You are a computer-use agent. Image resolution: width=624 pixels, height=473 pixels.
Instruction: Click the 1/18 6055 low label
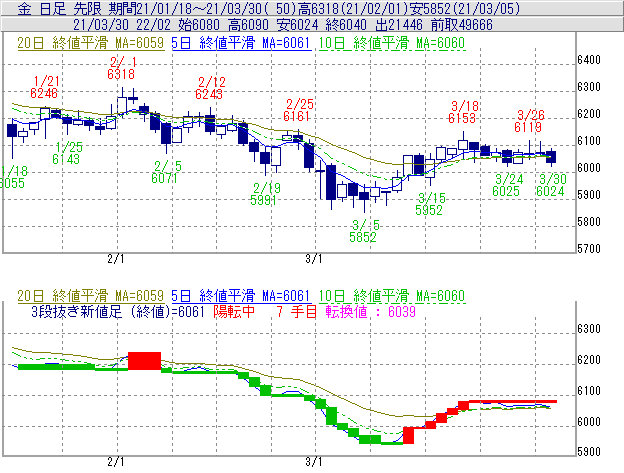coord(13,177)
